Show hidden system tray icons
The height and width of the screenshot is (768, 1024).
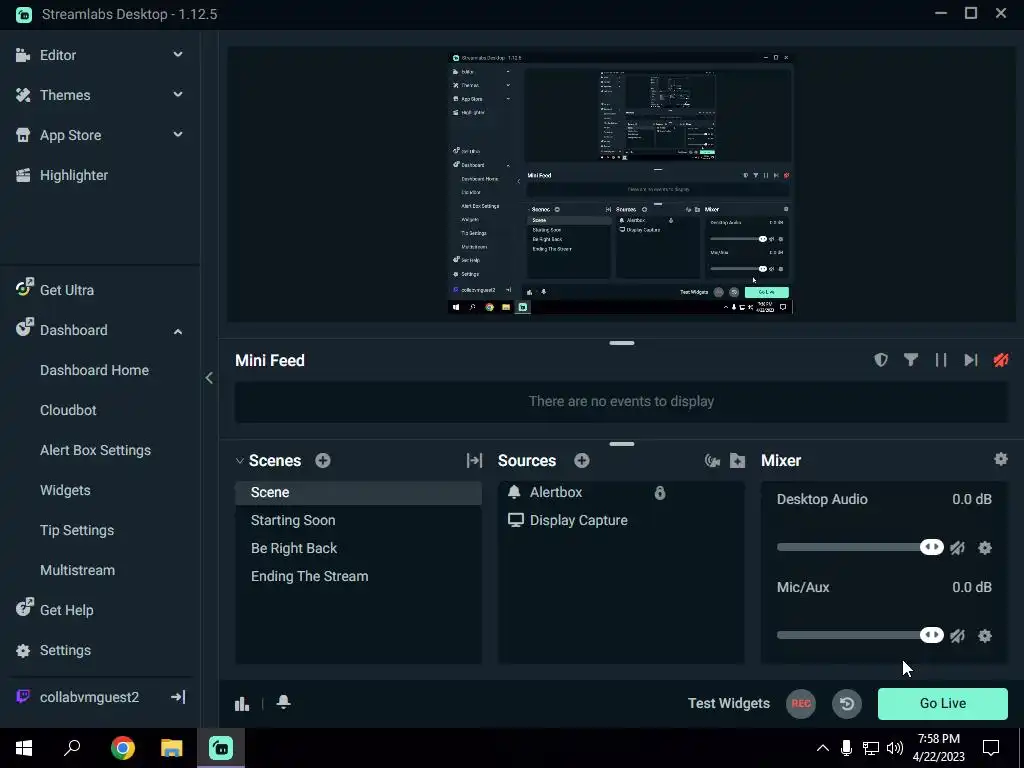pos(823,748)
